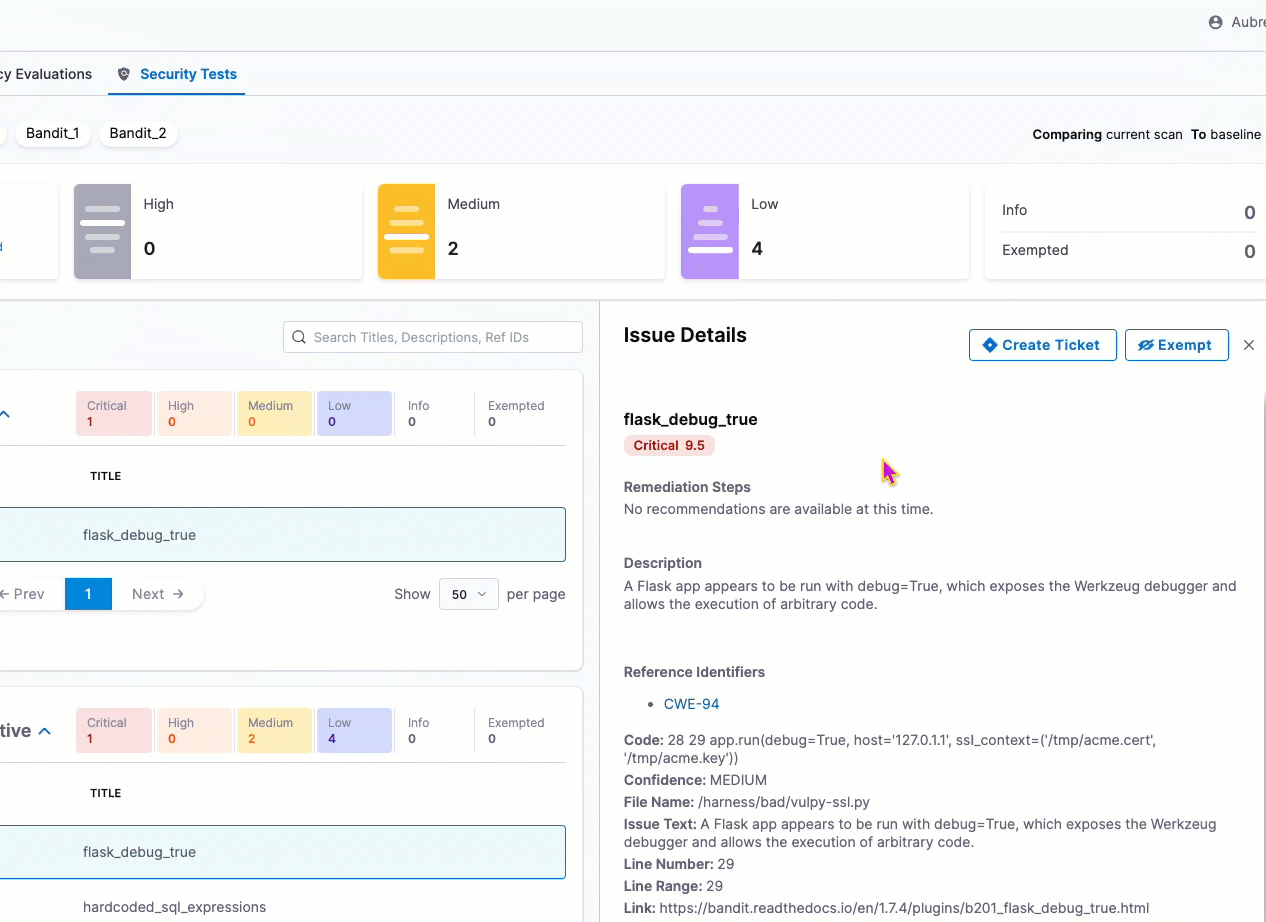Collapse the group chevron beside "tive"
The height and width of the screenshot is (922, 1266).
click(44, 731)
